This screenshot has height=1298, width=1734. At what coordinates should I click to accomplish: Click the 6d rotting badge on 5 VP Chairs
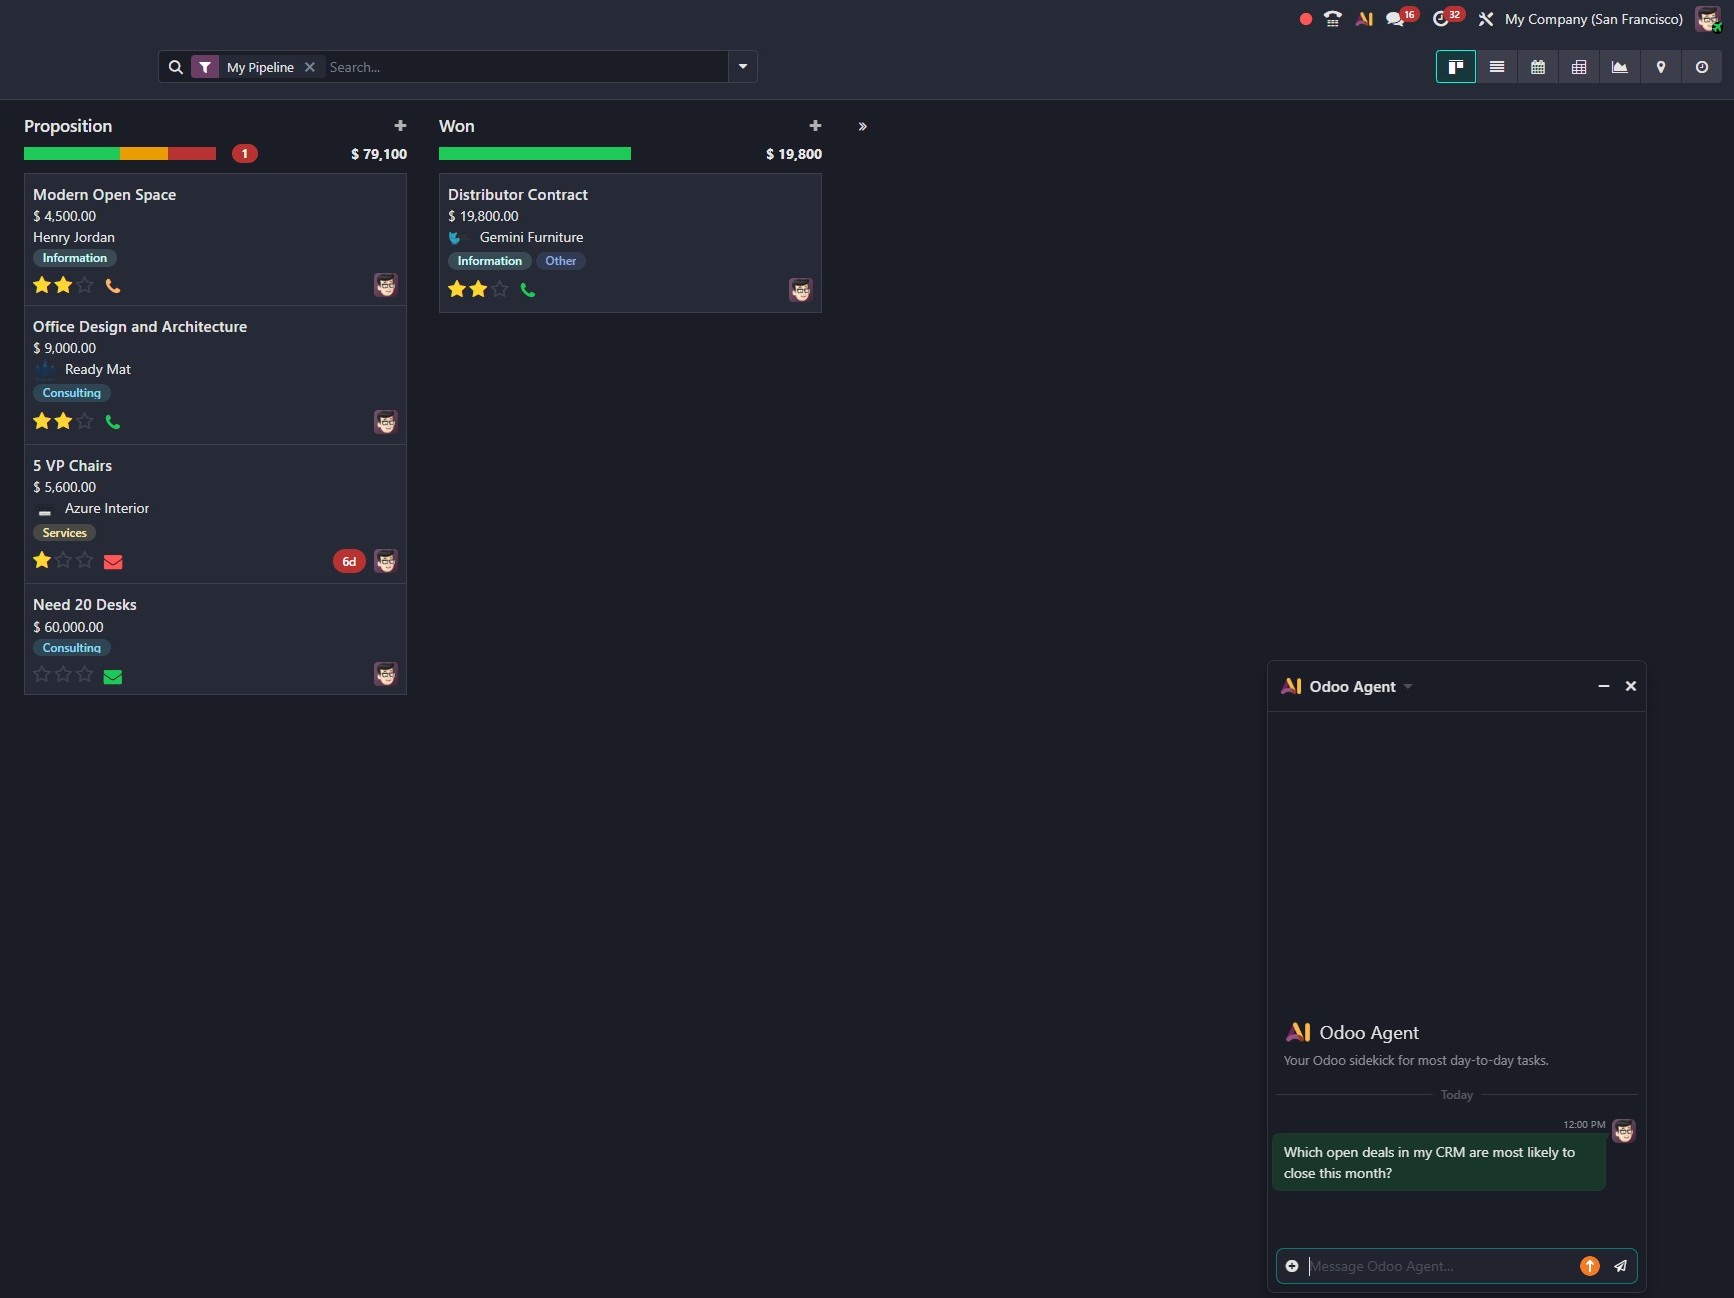tap(349, 561)
